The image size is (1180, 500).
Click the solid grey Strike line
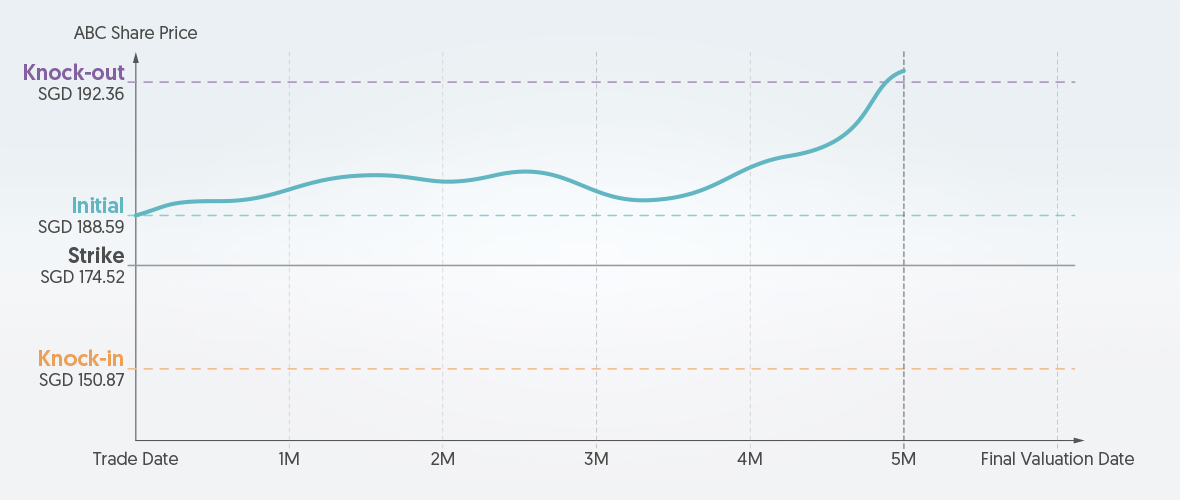coord(600,265)
